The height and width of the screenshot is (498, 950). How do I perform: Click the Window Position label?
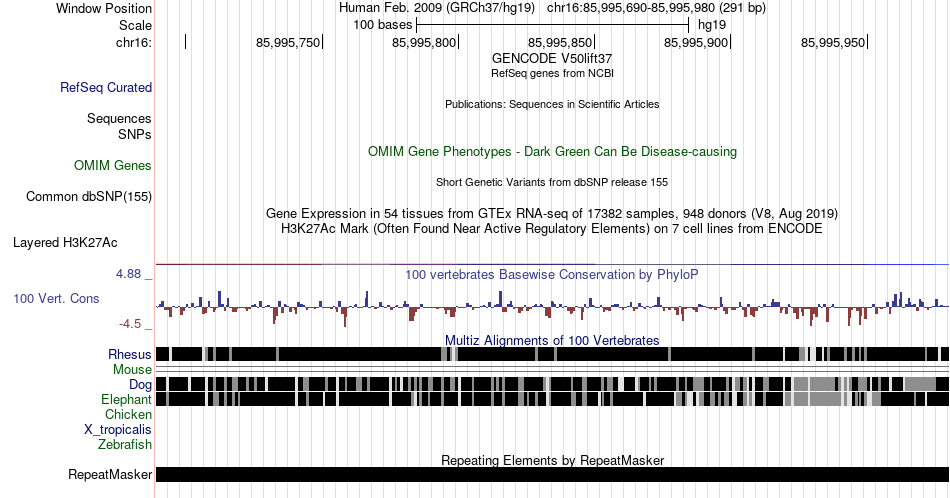104,8
